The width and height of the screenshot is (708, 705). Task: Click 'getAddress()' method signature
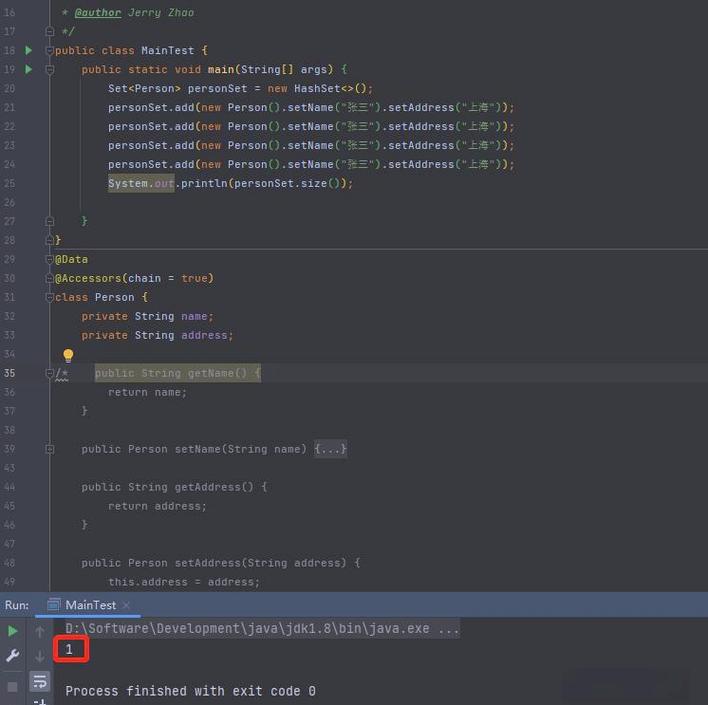(x=214, y=487)
